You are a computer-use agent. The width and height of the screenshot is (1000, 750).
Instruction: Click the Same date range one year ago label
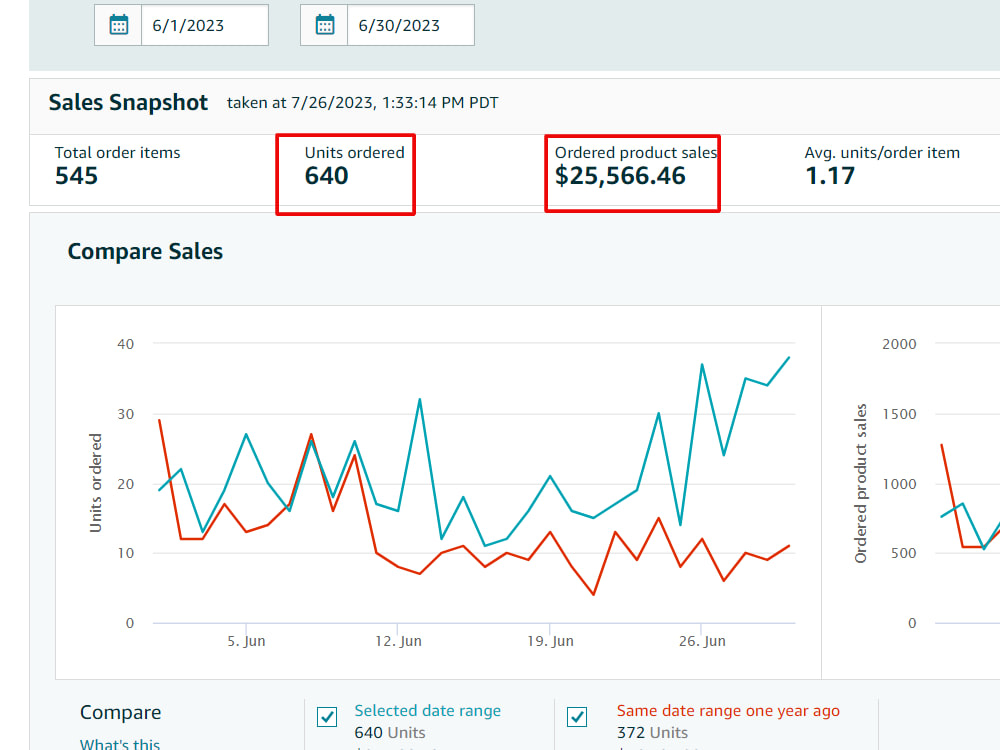click(x=728, y=710)
